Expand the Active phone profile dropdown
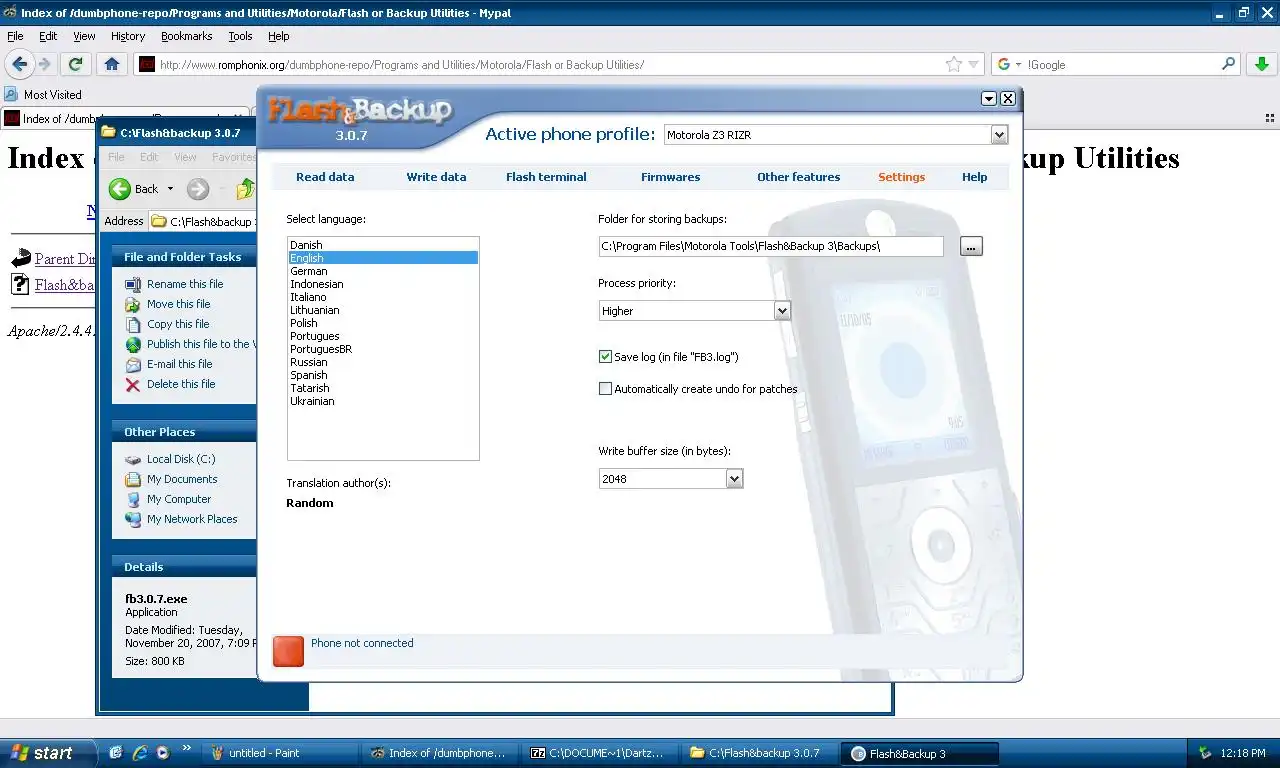This screenshot has height=768, width=1280. [x=999, y=134]
